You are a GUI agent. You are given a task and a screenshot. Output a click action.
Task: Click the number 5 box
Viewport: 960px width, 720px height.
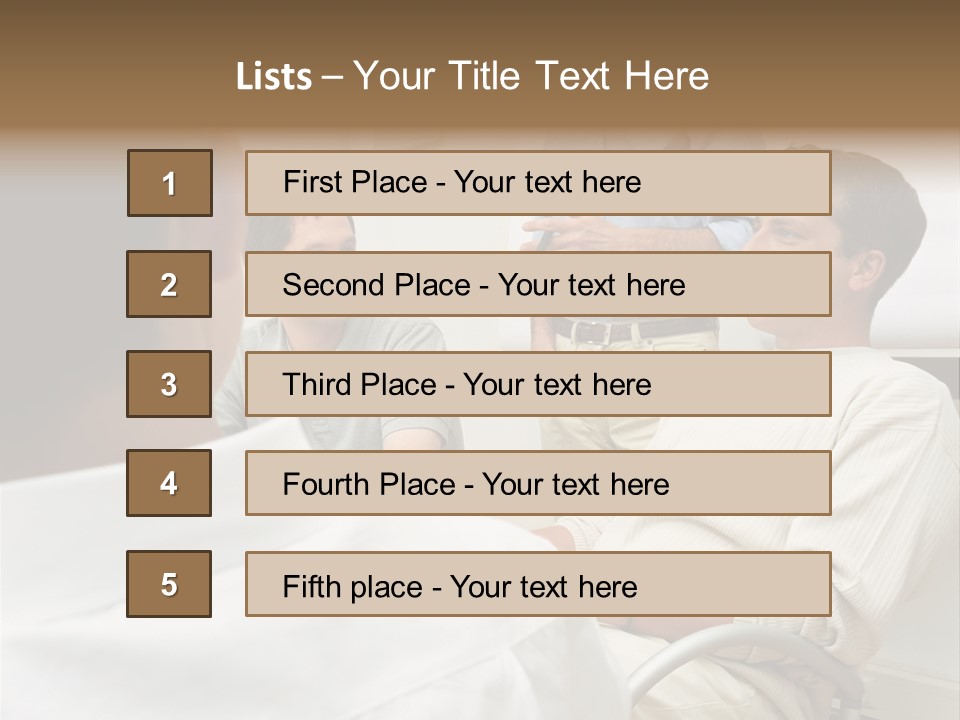(x=169, y=584)
